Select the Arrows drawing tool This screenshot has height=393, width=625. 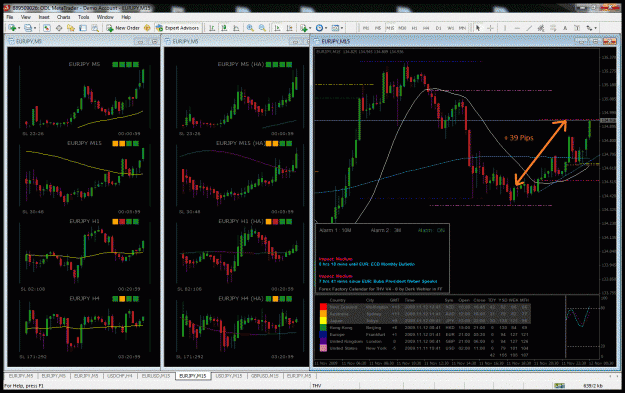point(589,28)
